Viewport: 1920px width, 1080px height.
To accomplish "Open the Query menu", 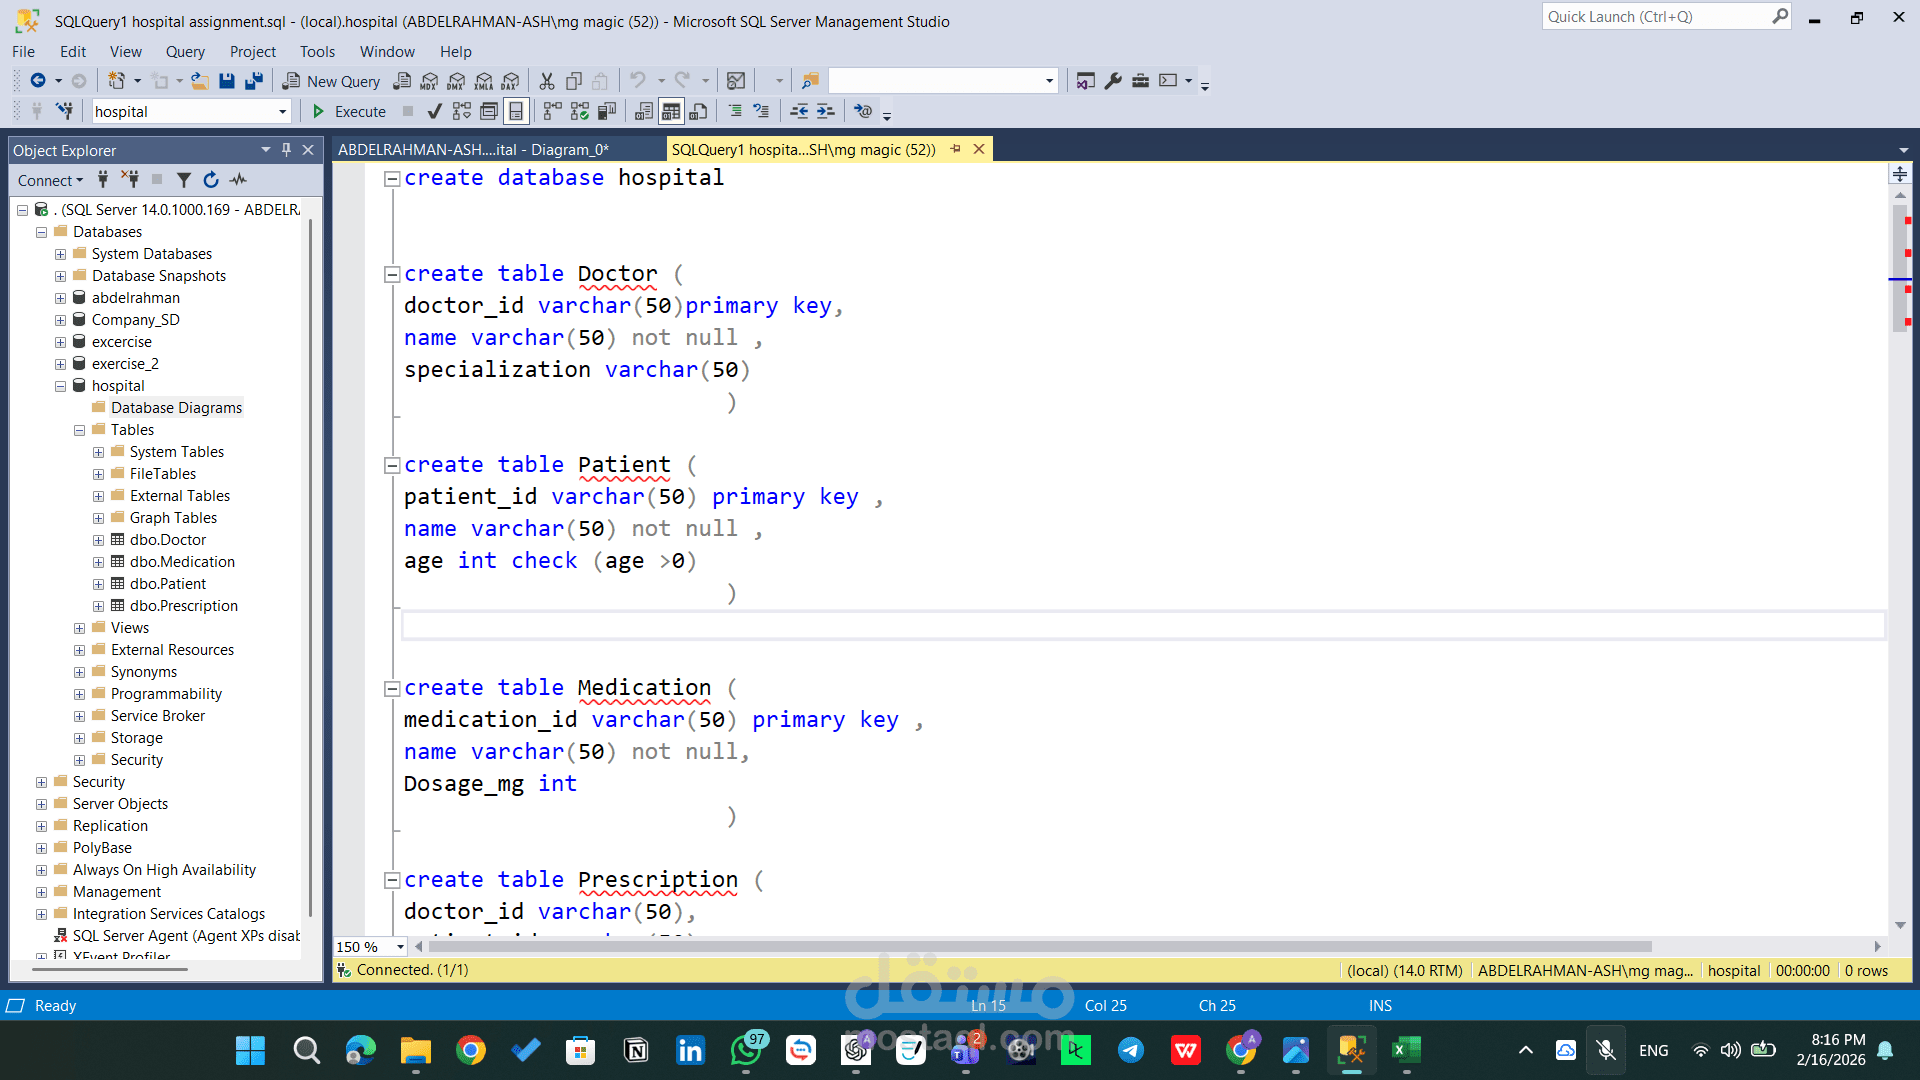I will click(x=185, y=52).
